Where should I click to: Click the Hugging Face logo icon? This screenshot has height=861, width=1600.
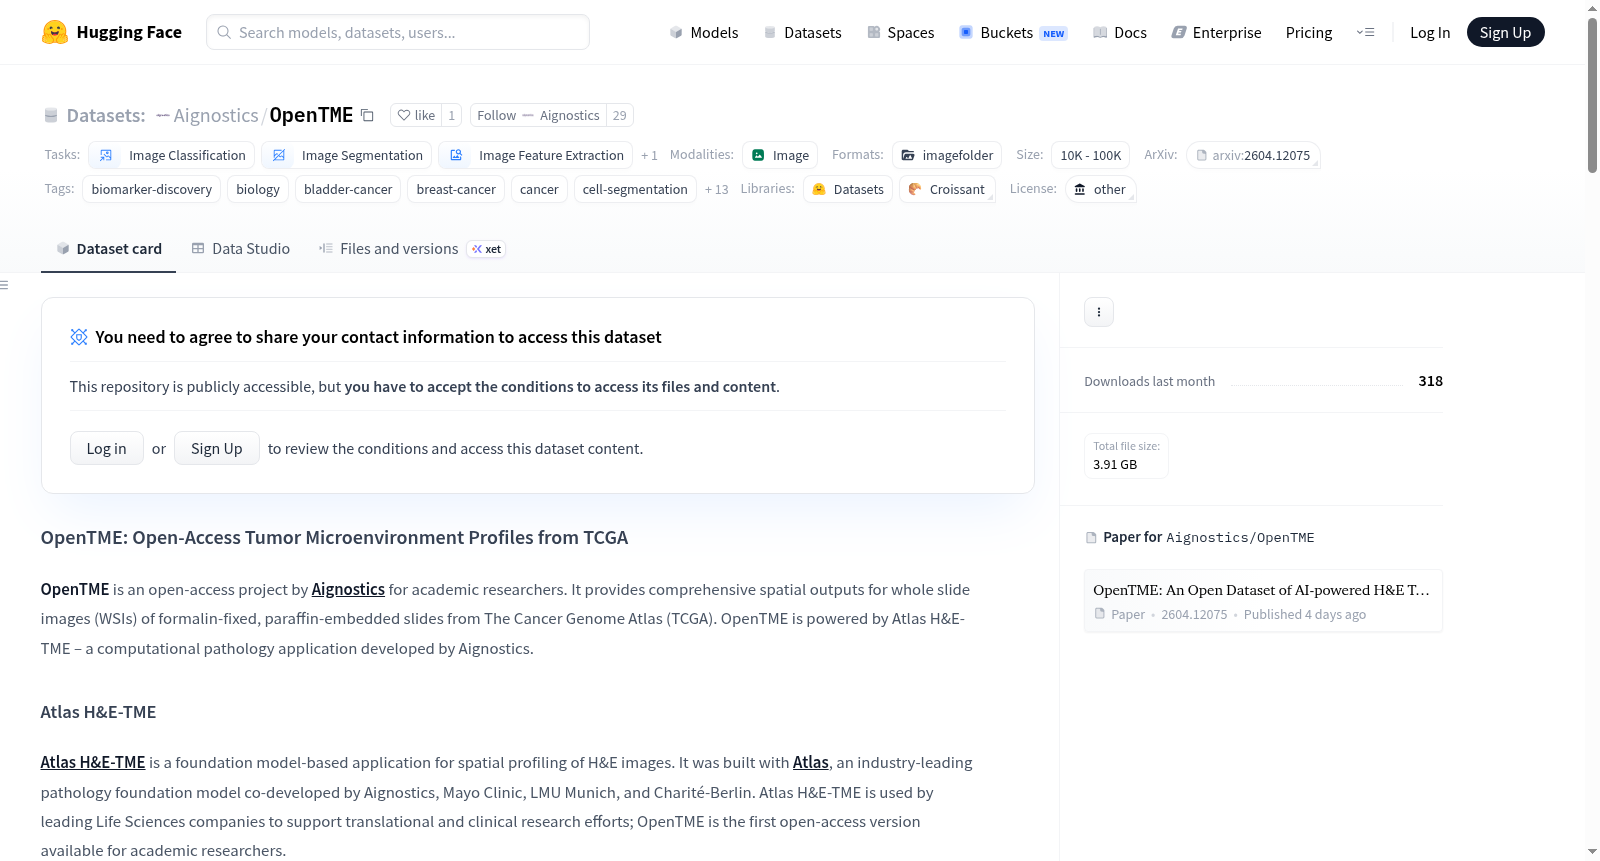55,32
